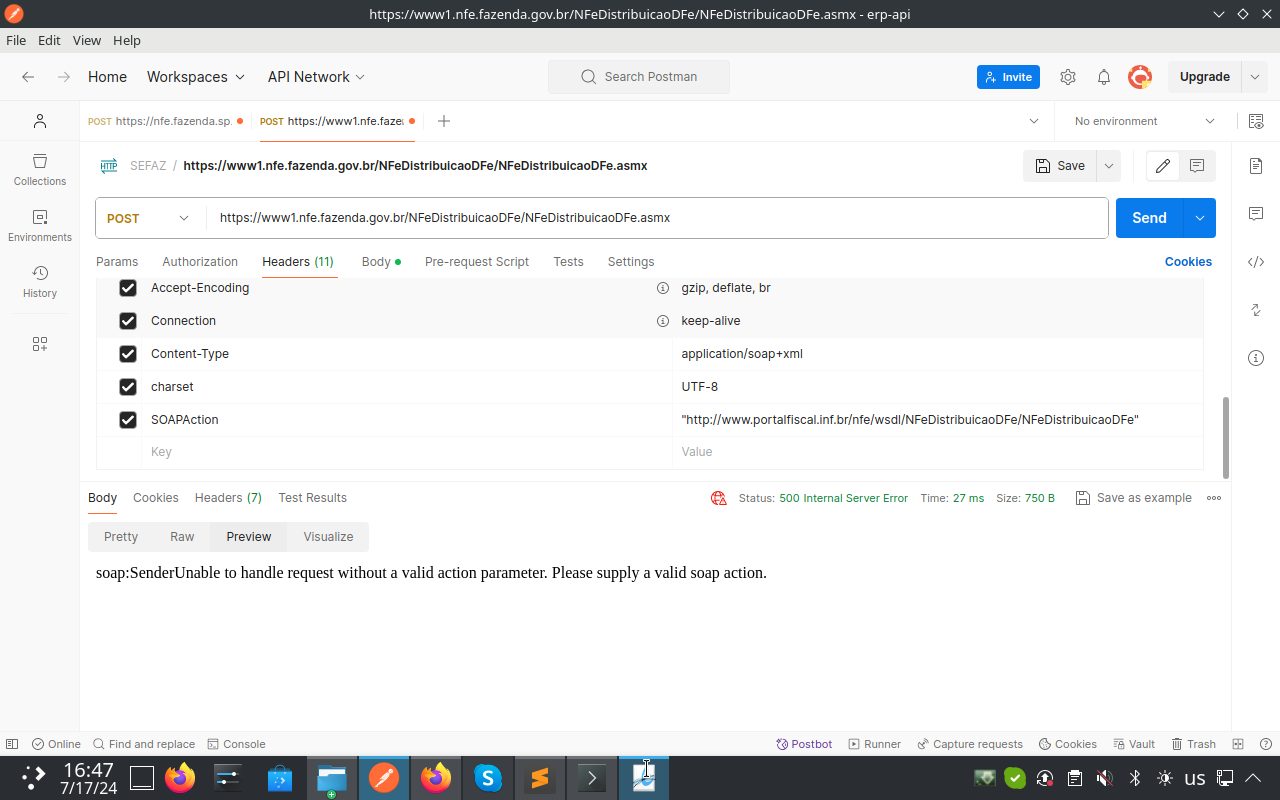
Task: Go forward with the right arrow
Action: [64, 77]
